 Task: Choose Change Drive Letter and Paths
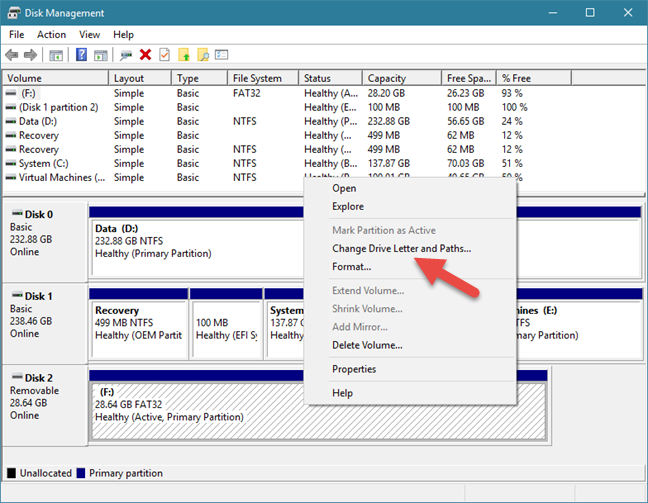[x=401, y=248]
